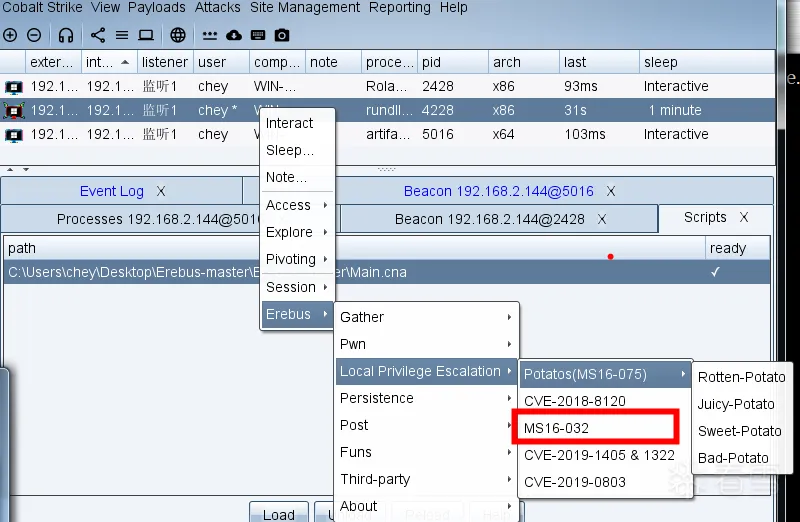Select CVE-2018-8120 exploit entry
800x522 pixels.
tap(605, 401)
